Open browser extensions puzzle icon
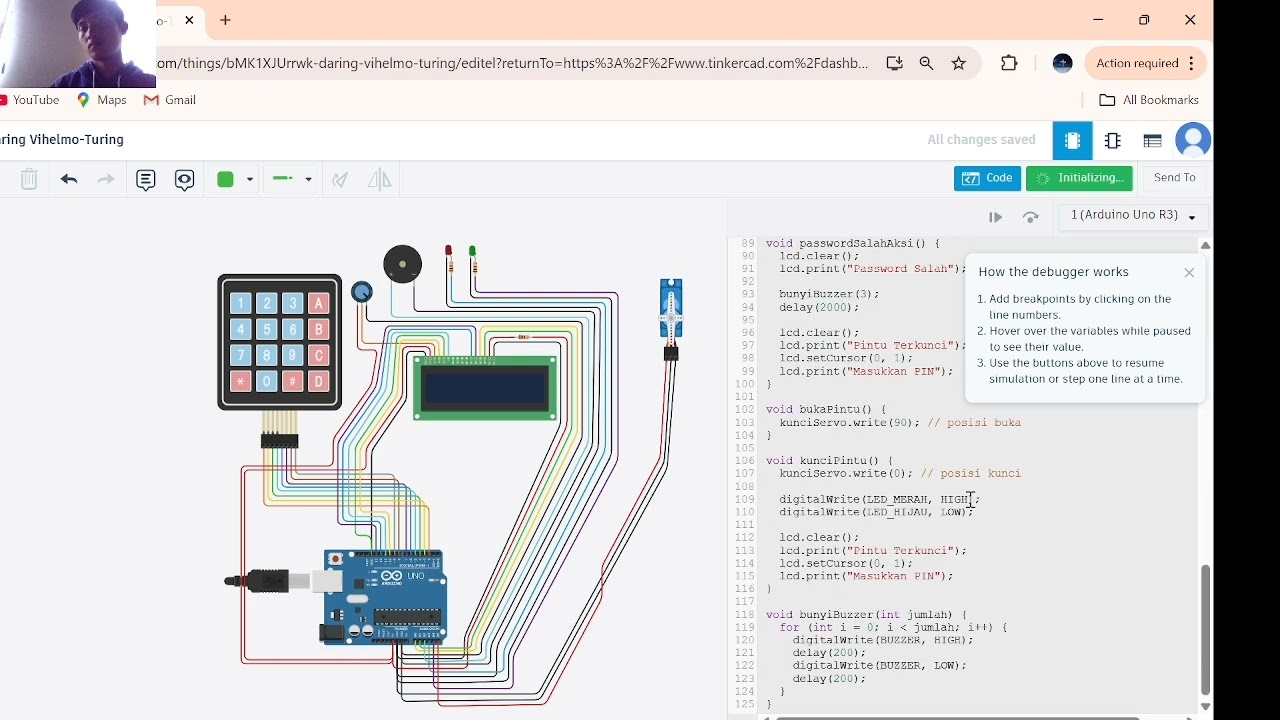 [x=1010, y=63]
